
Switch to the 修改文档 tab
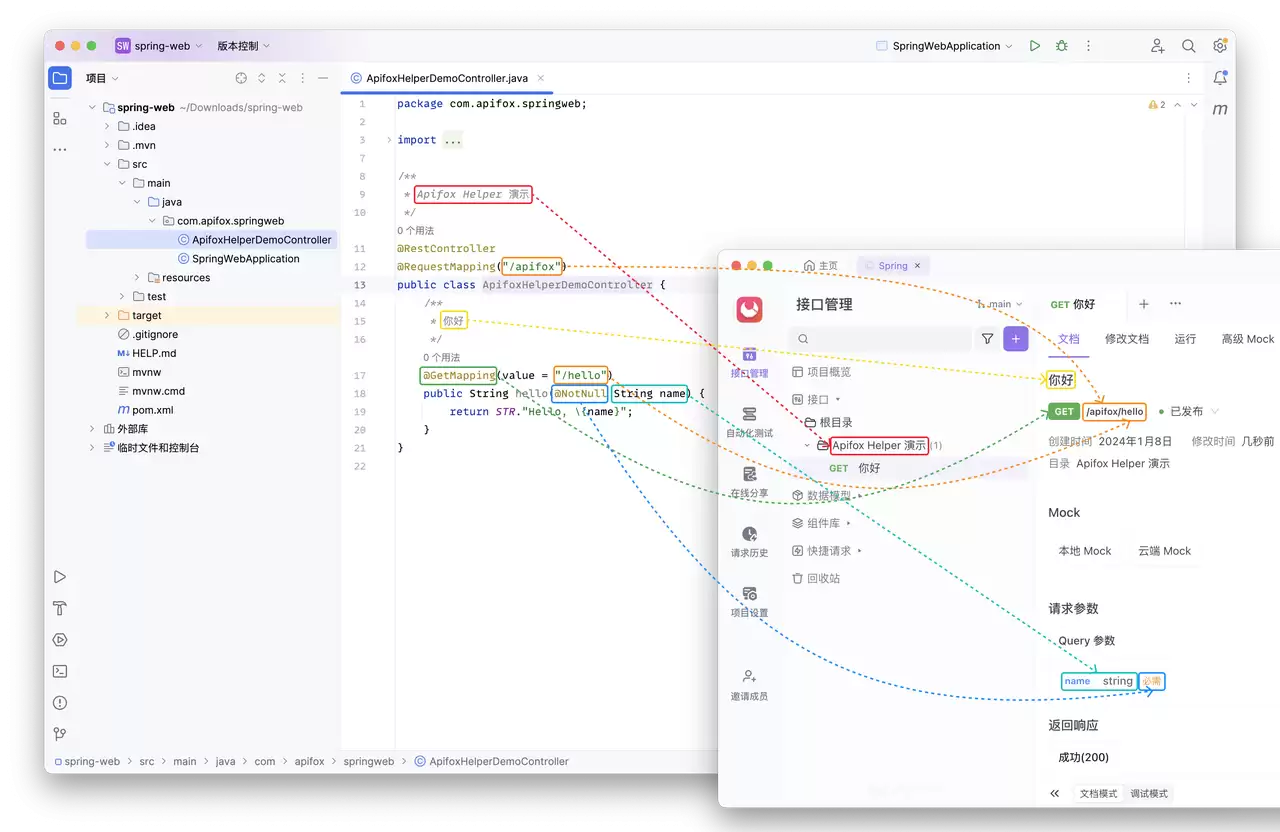tap(1127, 339)
